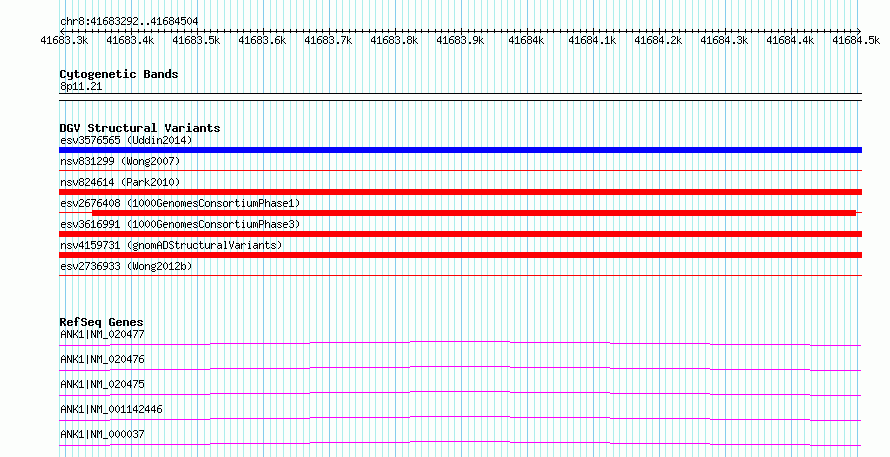Open variant nsv824614 (Park2010) label
The height and width of the screenshot is (457, 890).
(x=120, y=182)
